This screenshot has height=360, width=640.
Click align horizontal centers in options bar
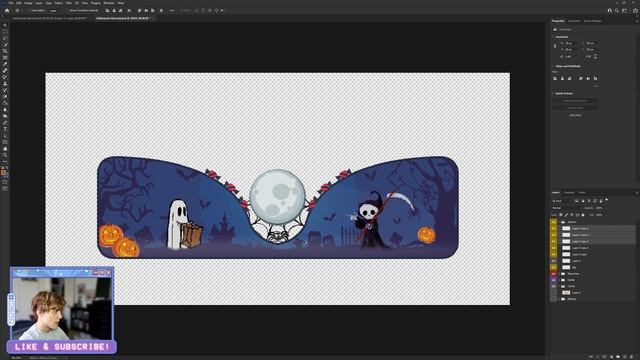[x=114, y=11]
